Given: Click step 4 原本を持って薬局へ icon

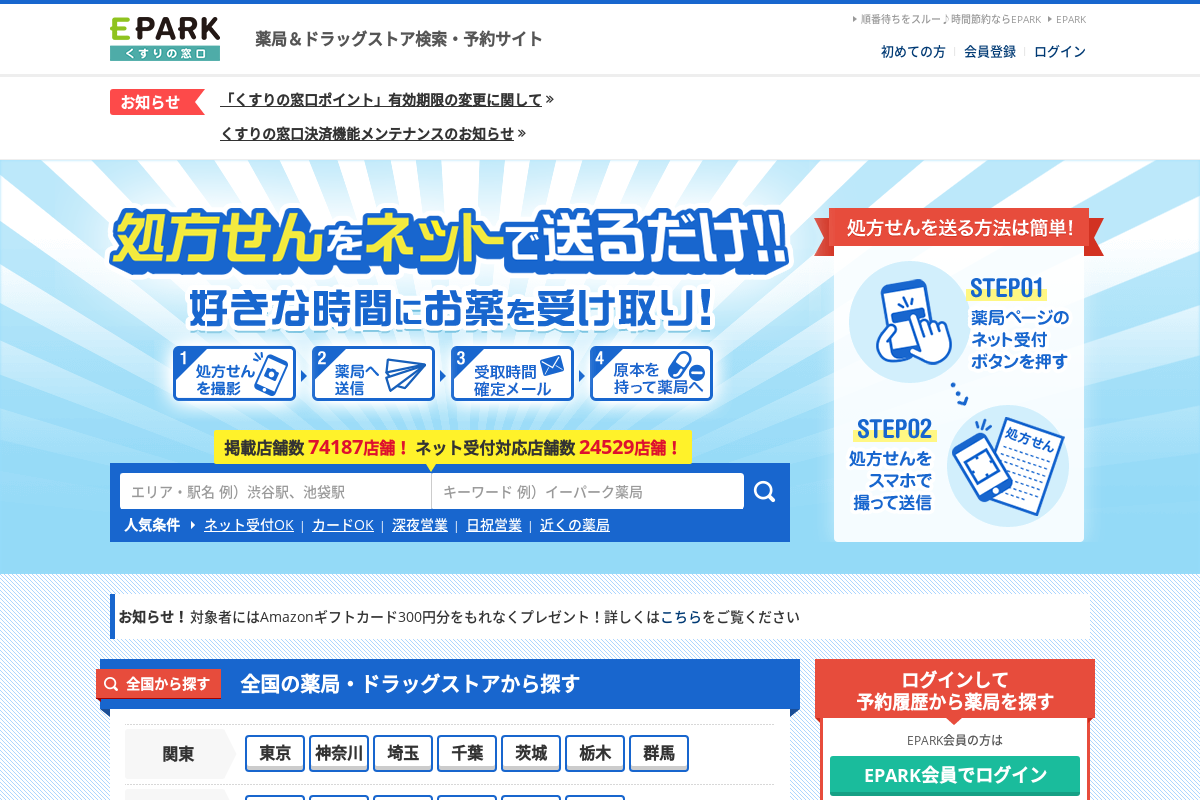Looking at the screenshot, I should click(651, 374).
